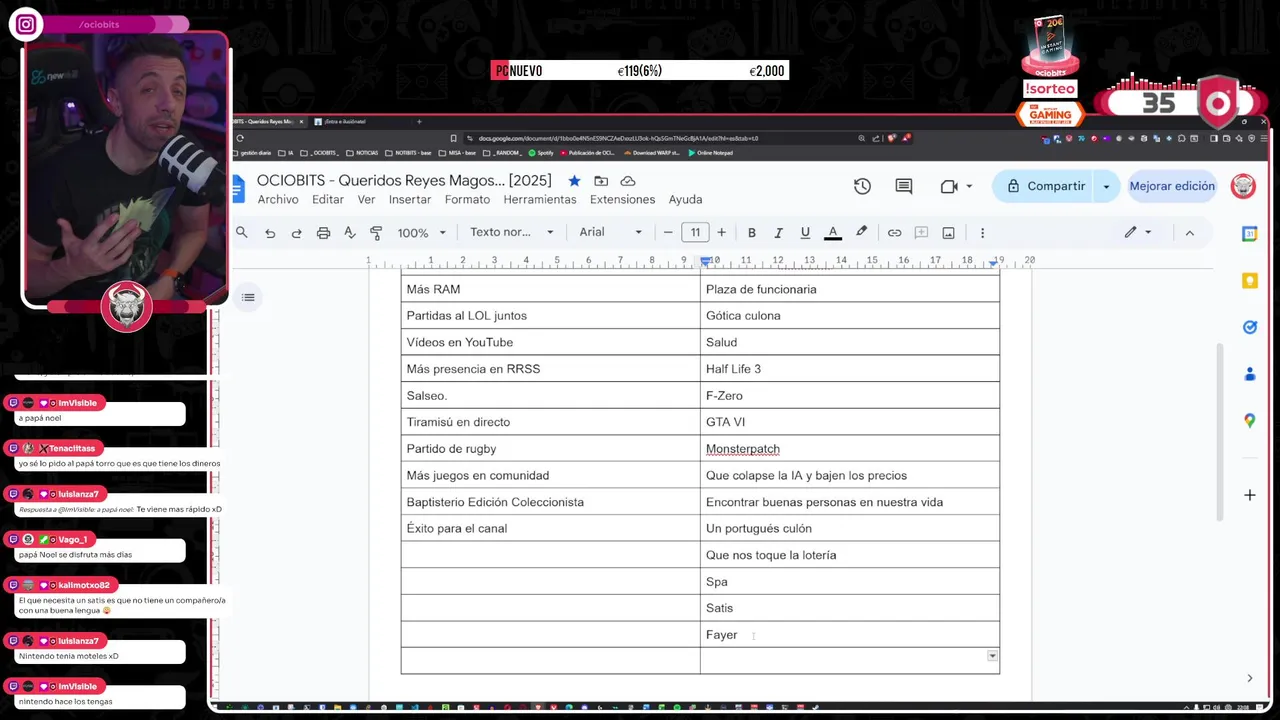The height and width of the screenshot is (720, 1280).
Task: Open the Spotify bookmark in the browser
Action: tap(541, 153)
